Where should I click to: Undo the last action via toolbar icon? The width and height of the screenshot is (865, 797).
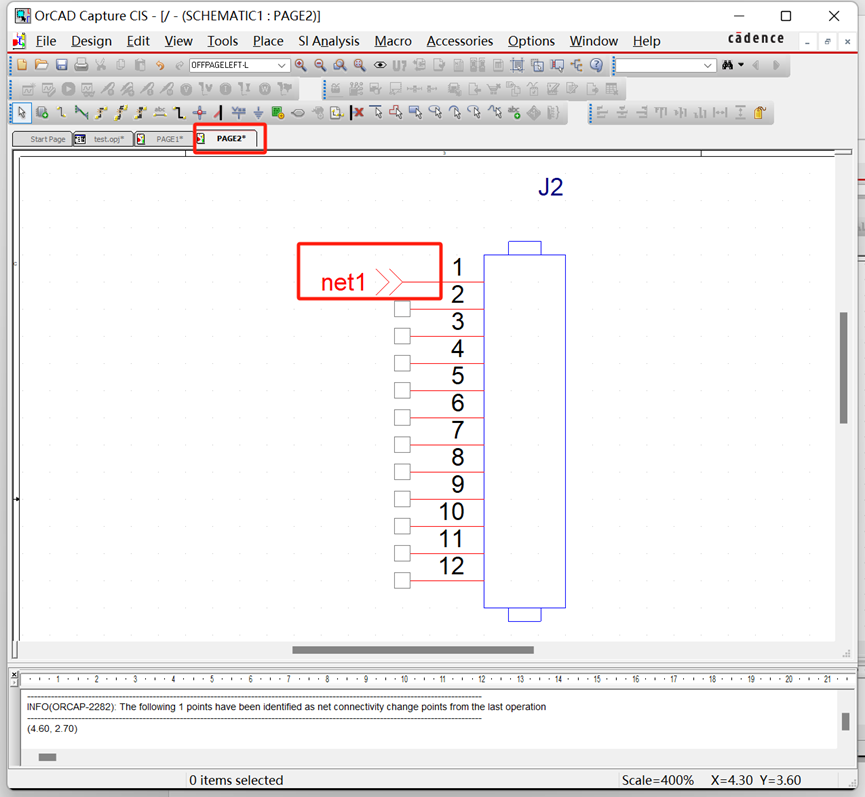point(160,64)
